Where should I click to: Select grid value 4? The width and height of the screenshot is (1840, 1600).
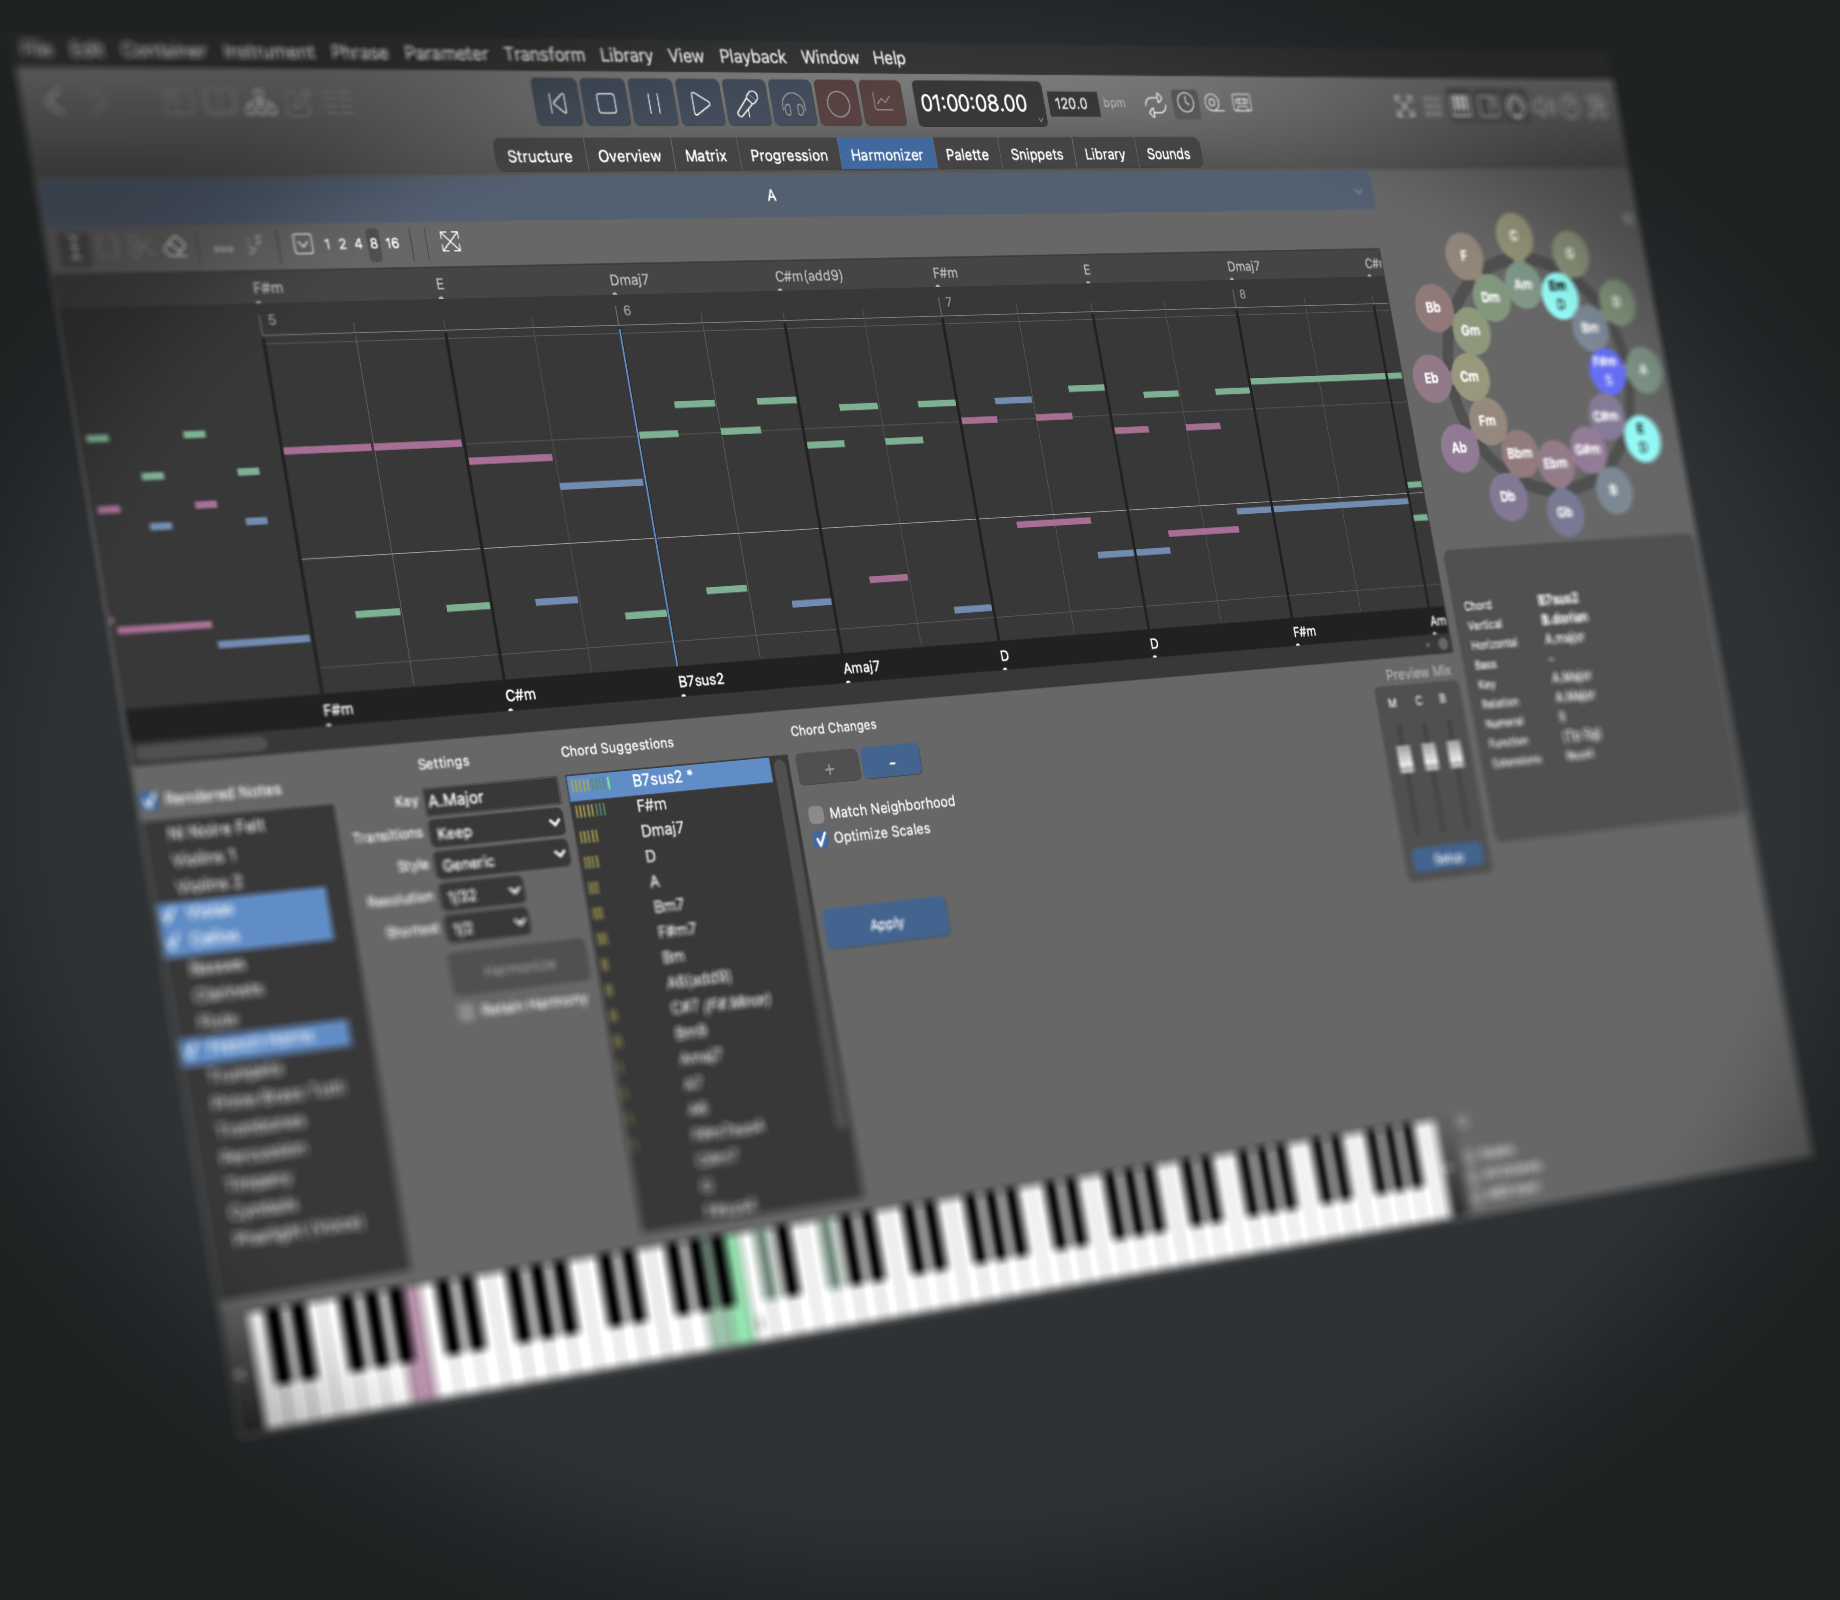tap(358, 243)
